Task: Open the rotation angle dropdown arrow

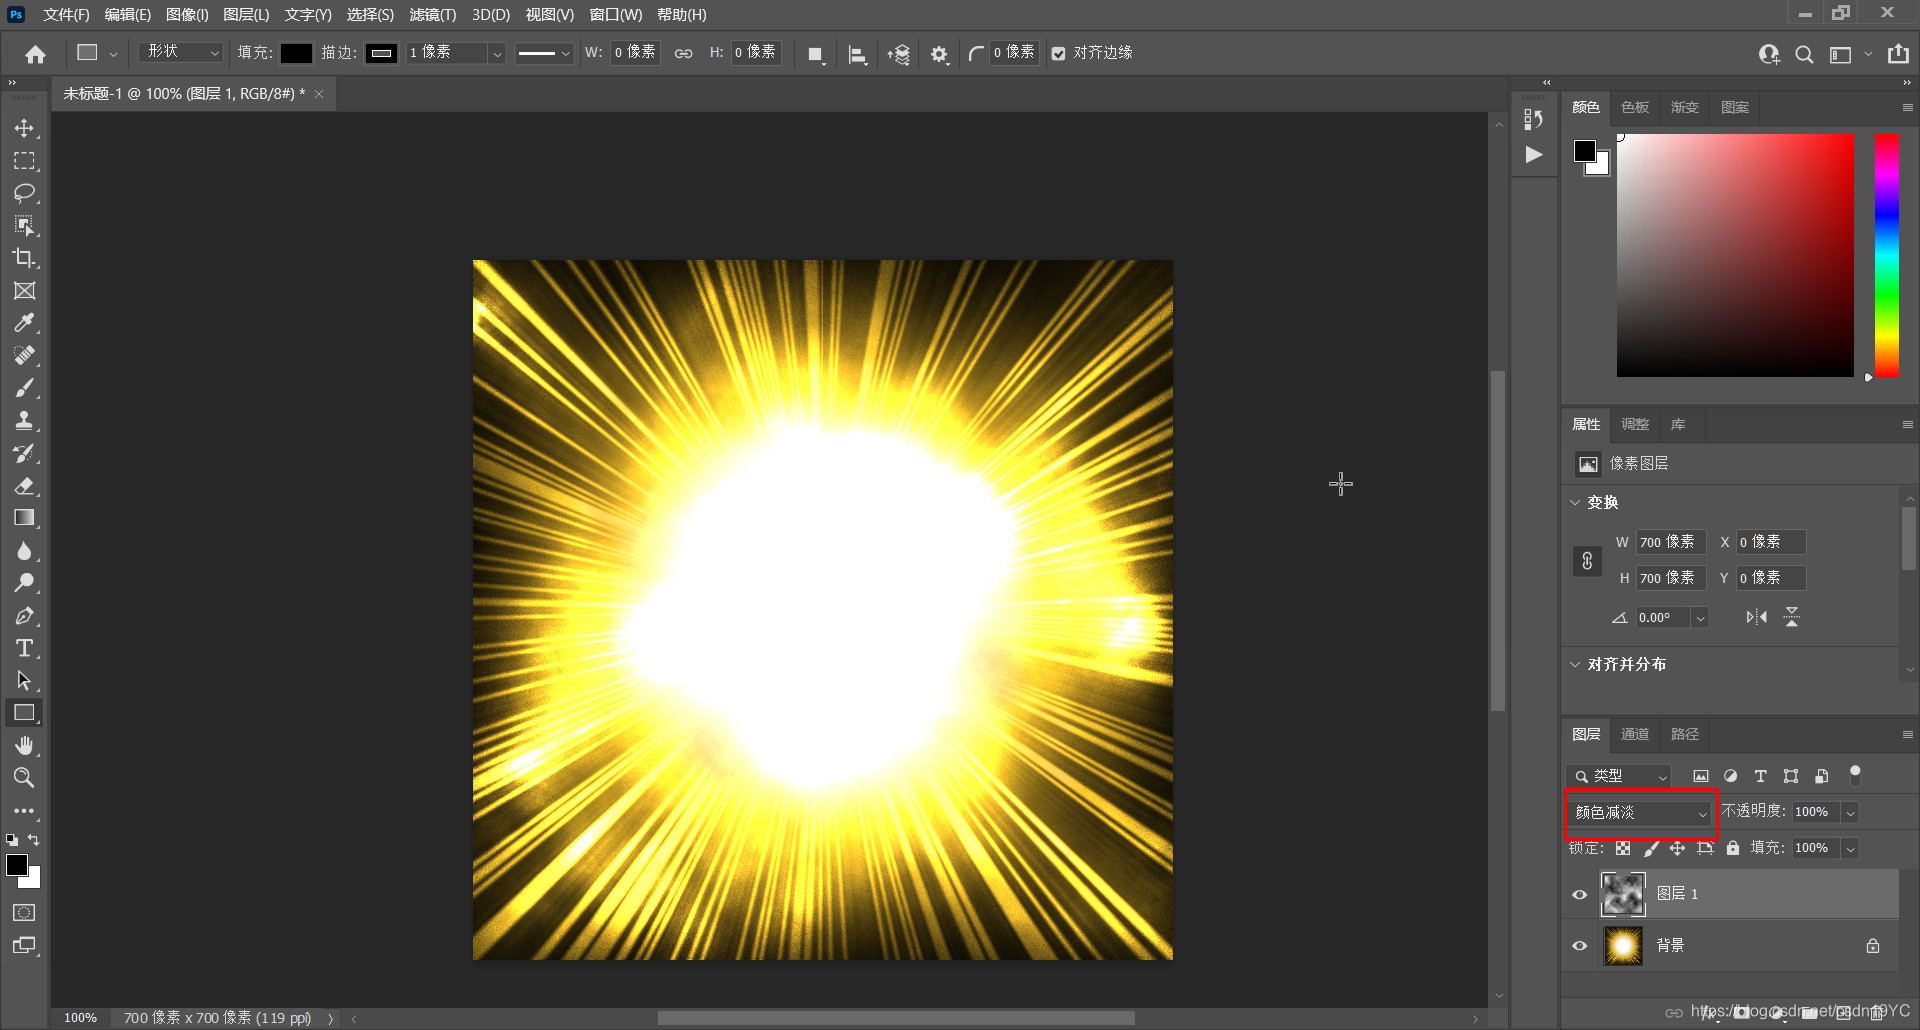Action: (1699, 618)
